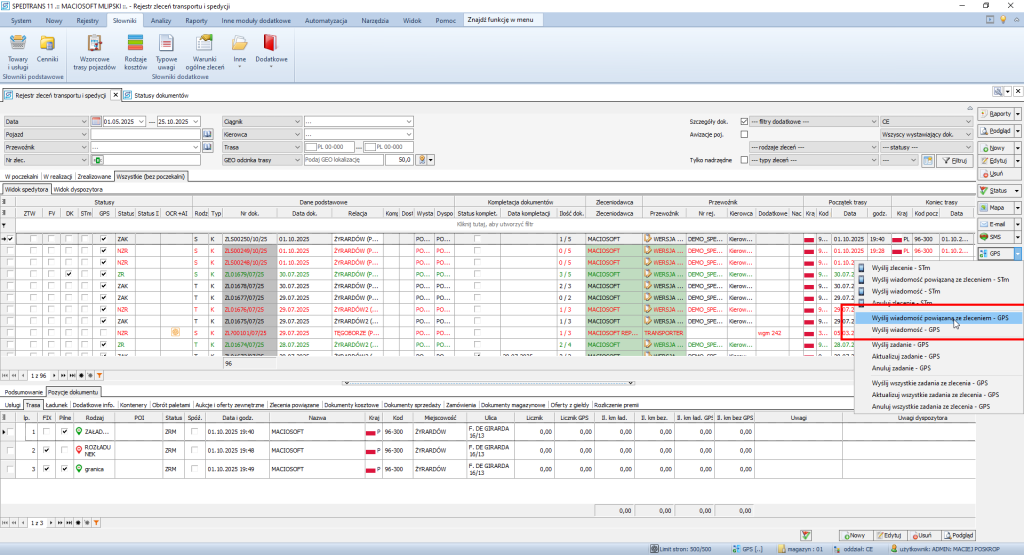
Task: Click the Dodatkowe red book icon
Action: pos(271,44)
